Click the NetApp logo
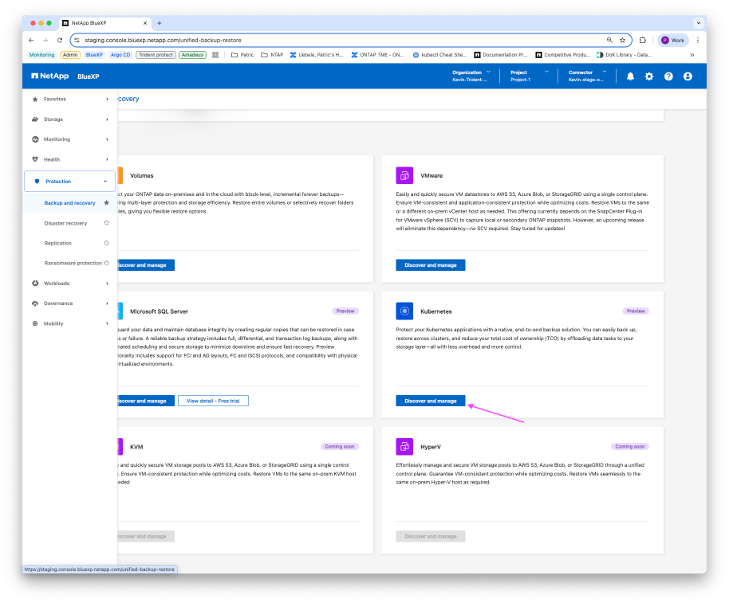 (x=50, y=76)
